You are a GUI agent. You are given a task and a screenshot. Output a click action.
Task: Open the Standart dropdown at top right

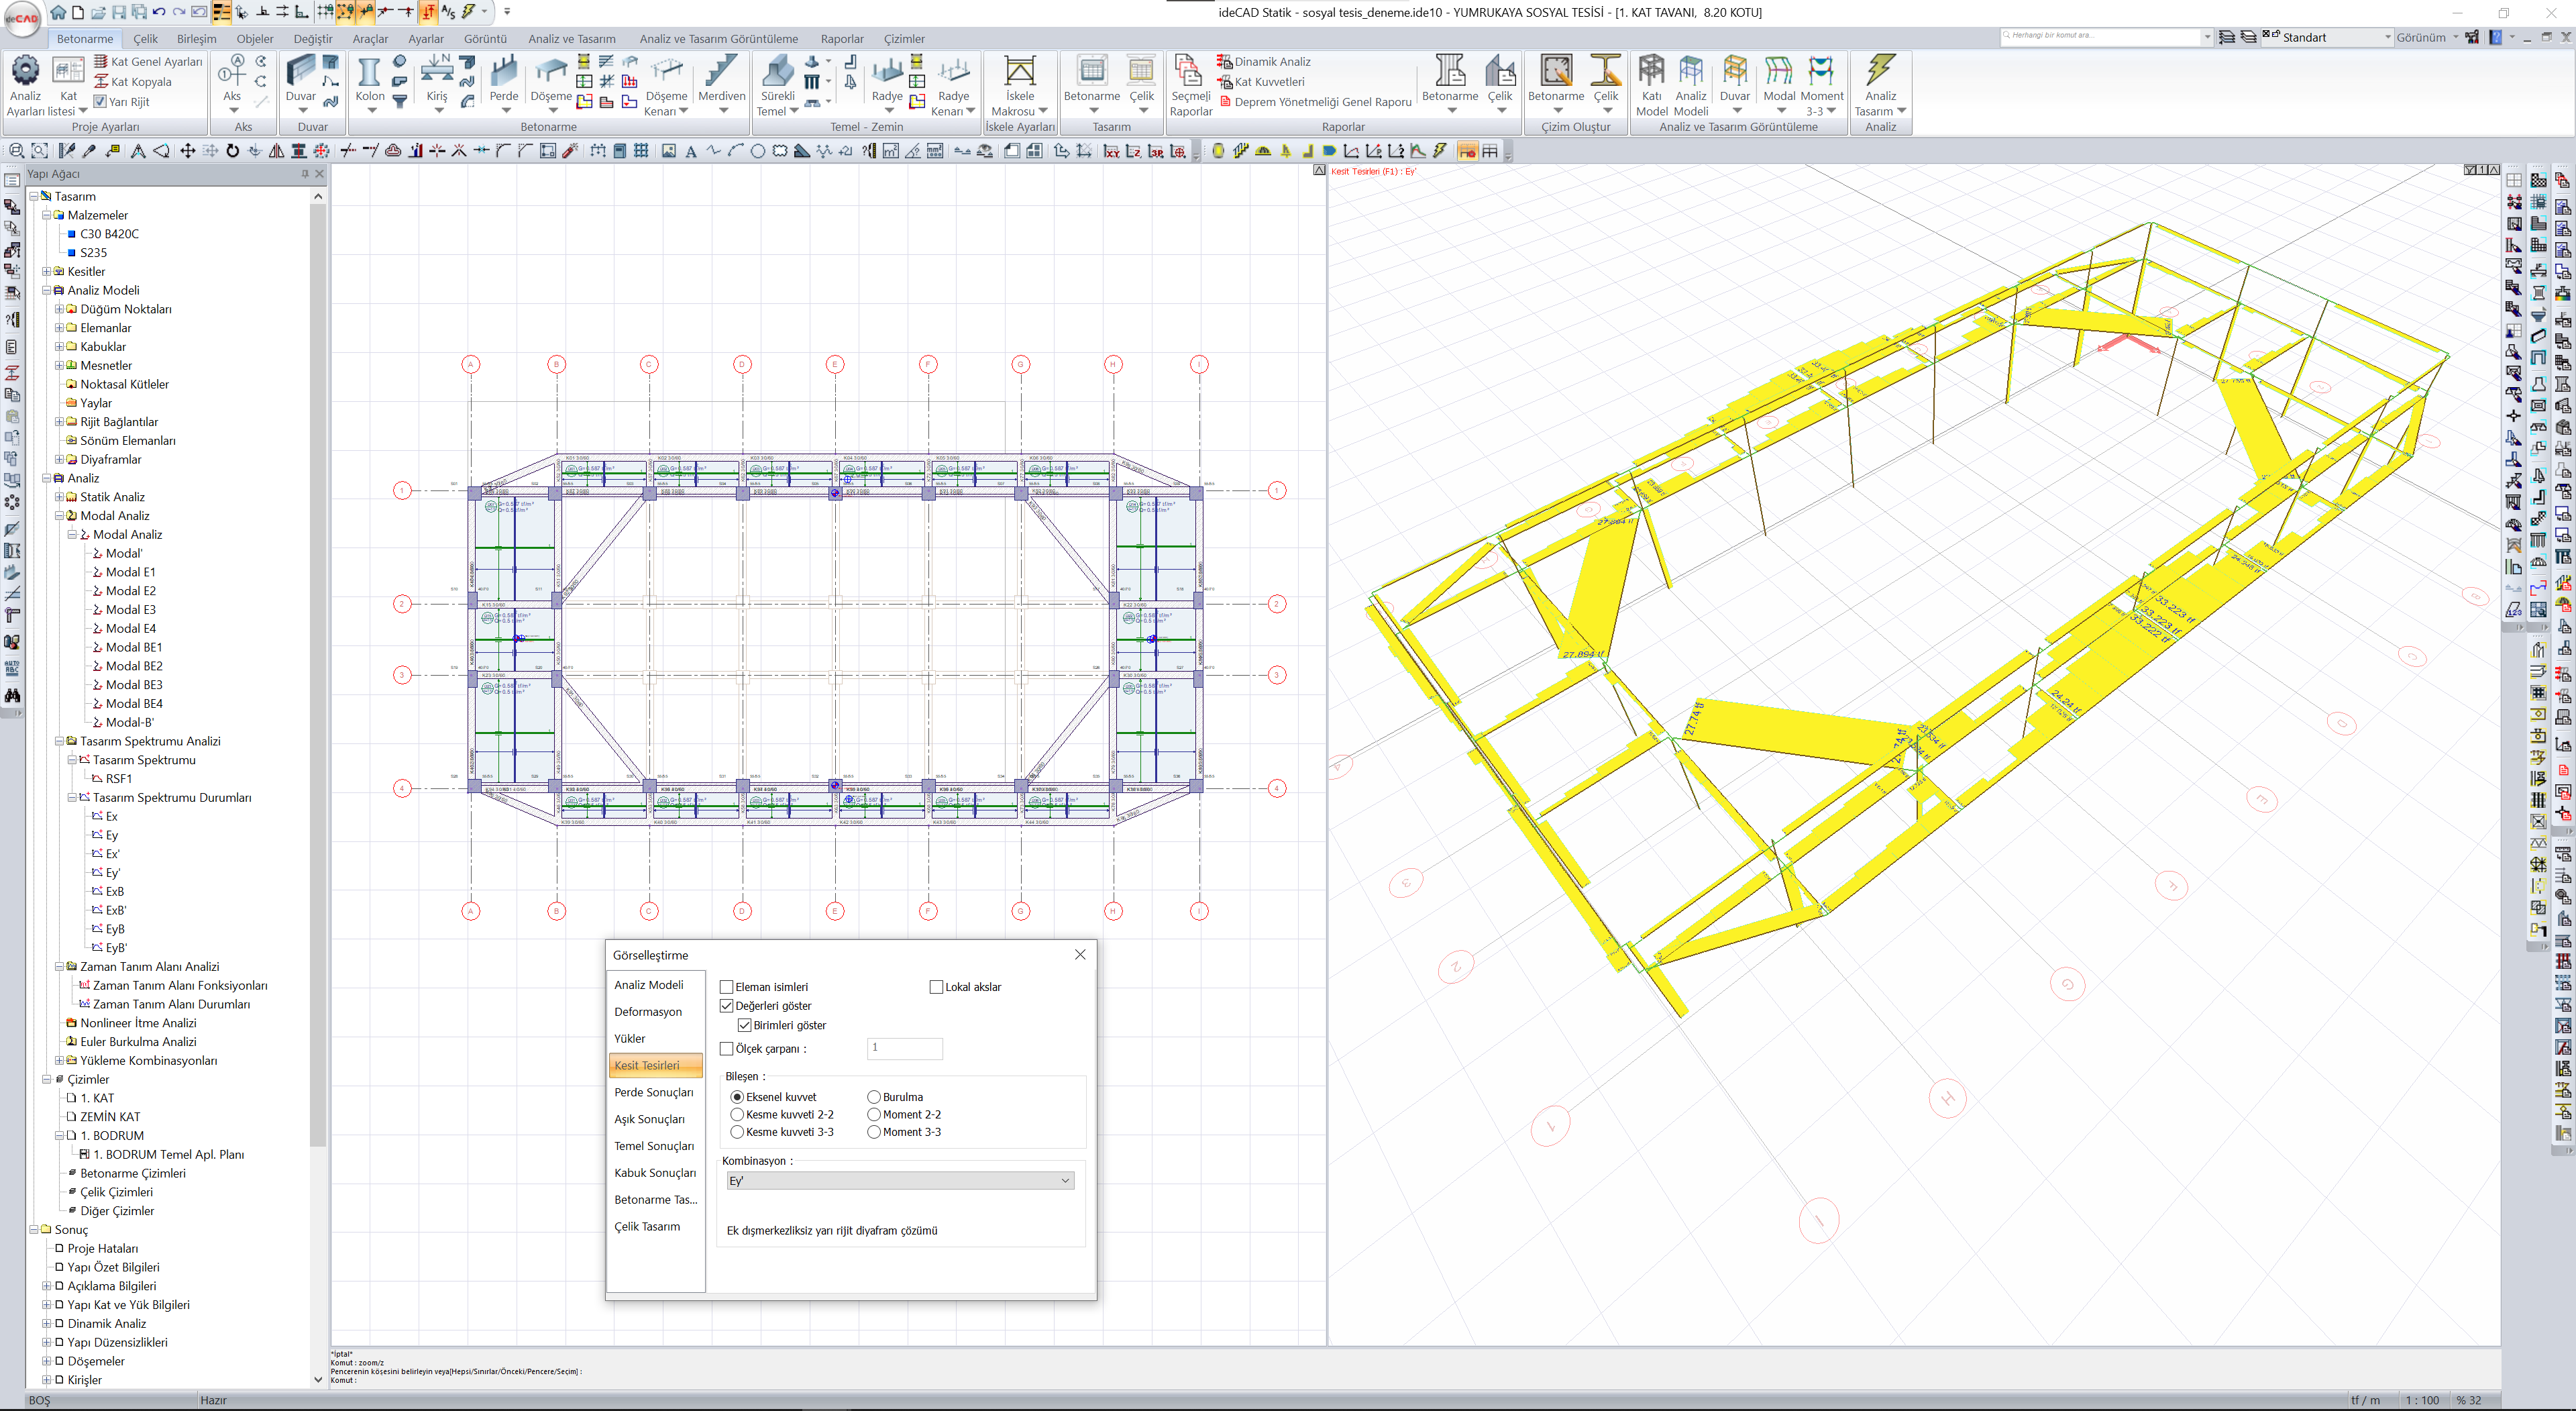tap(2328, 37)
